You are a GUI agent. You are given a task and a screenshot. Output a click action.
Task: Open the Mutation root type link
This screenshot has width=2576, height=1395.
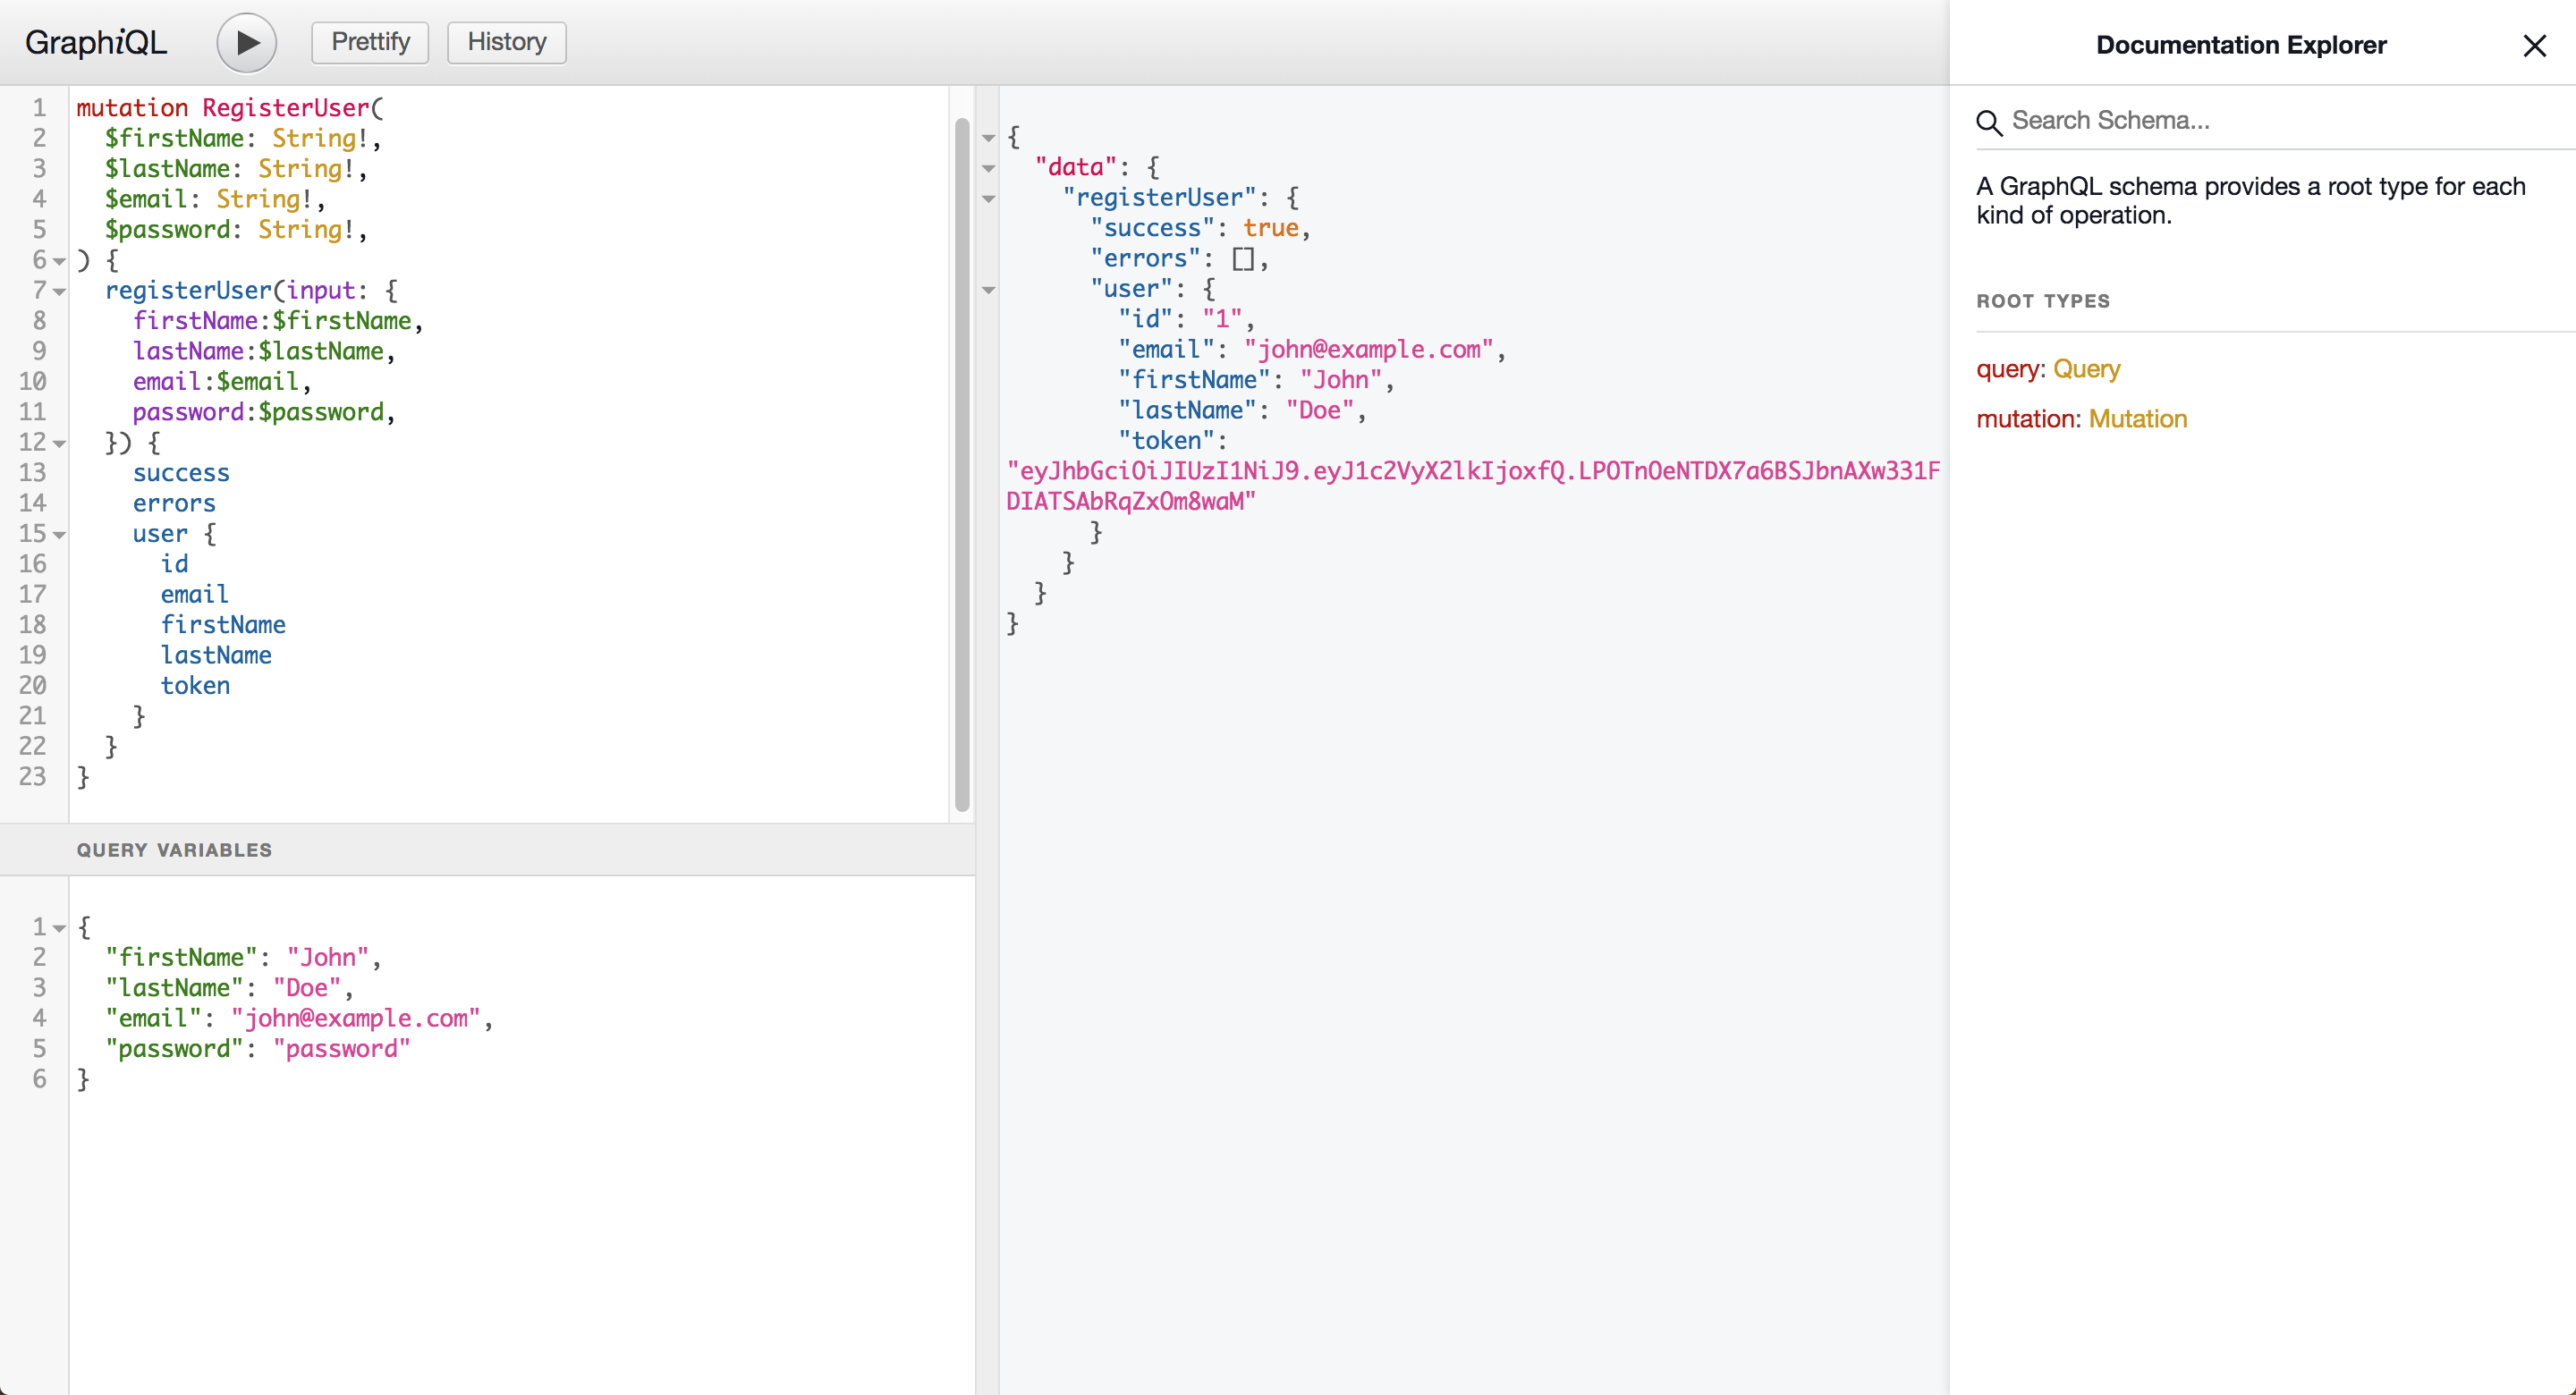point(2137,419)
